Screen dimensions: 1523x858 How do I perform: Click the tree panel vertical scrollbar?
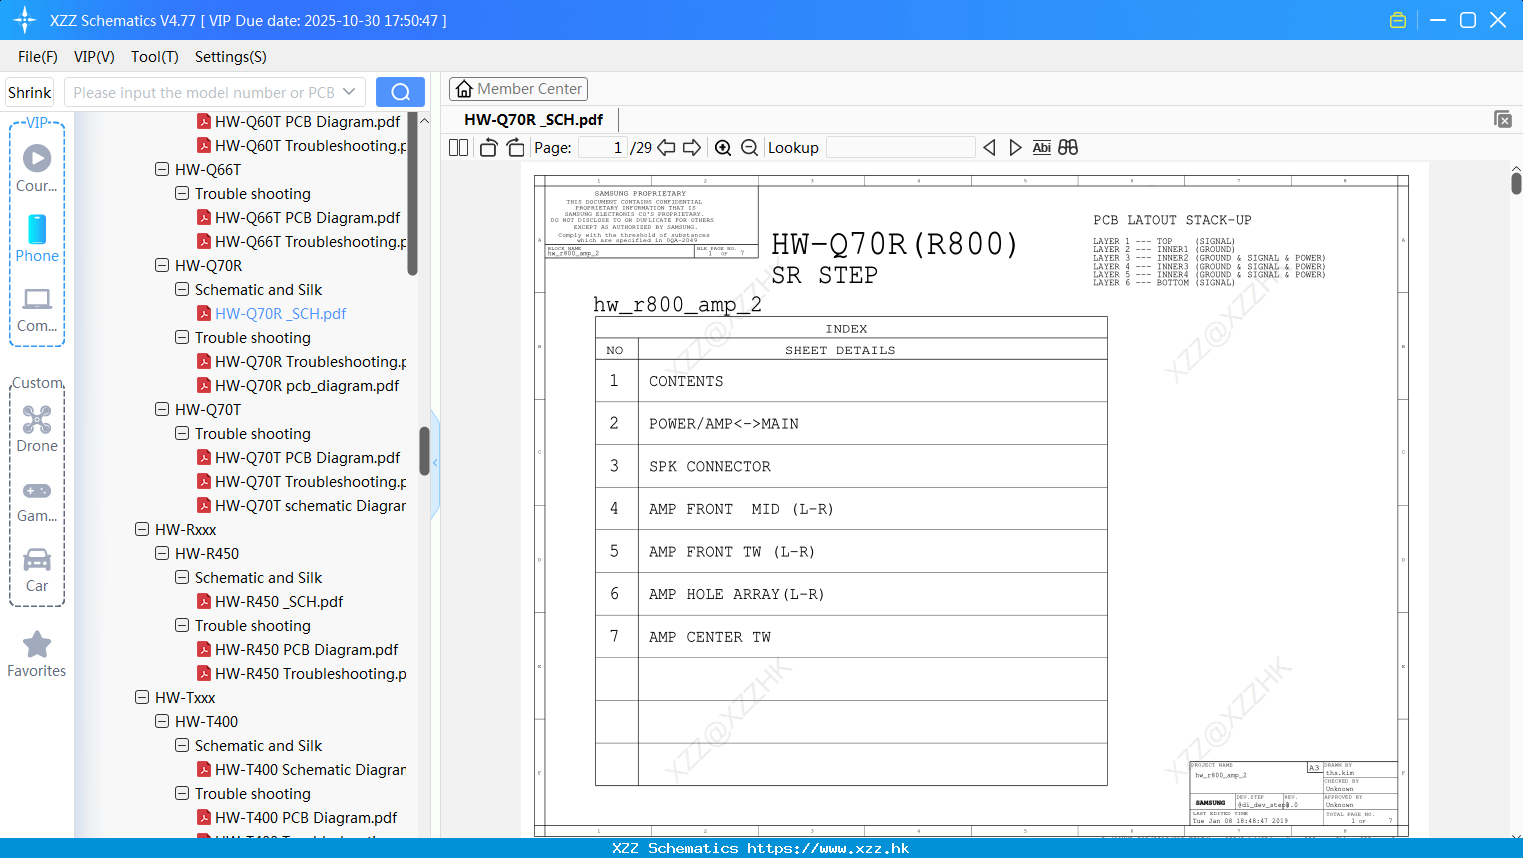point(424,450)
